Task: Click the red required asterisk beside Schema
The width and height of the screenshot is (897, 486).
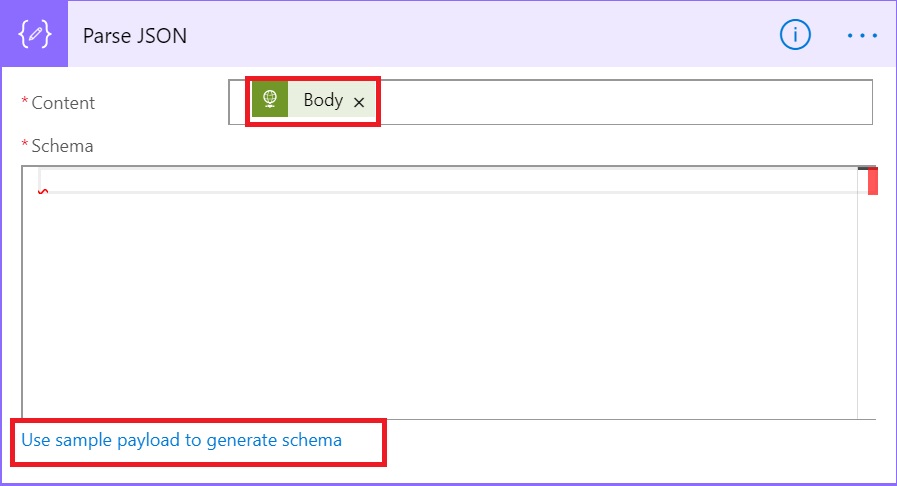Action: pos(25,144)
